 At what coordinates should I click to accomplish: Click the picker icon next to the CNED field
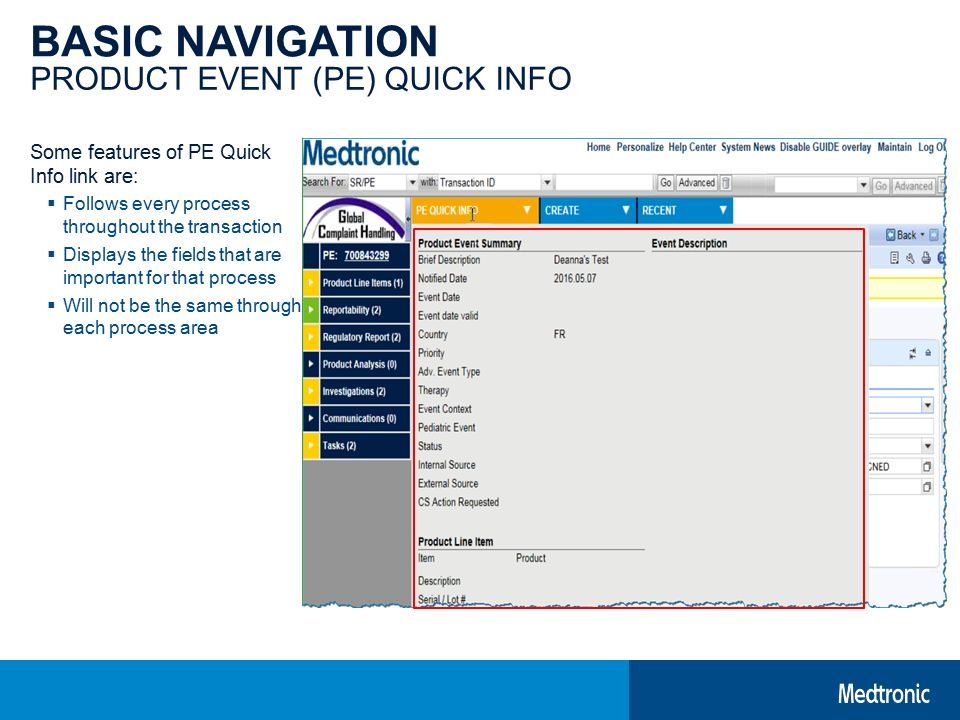point(927,467)
